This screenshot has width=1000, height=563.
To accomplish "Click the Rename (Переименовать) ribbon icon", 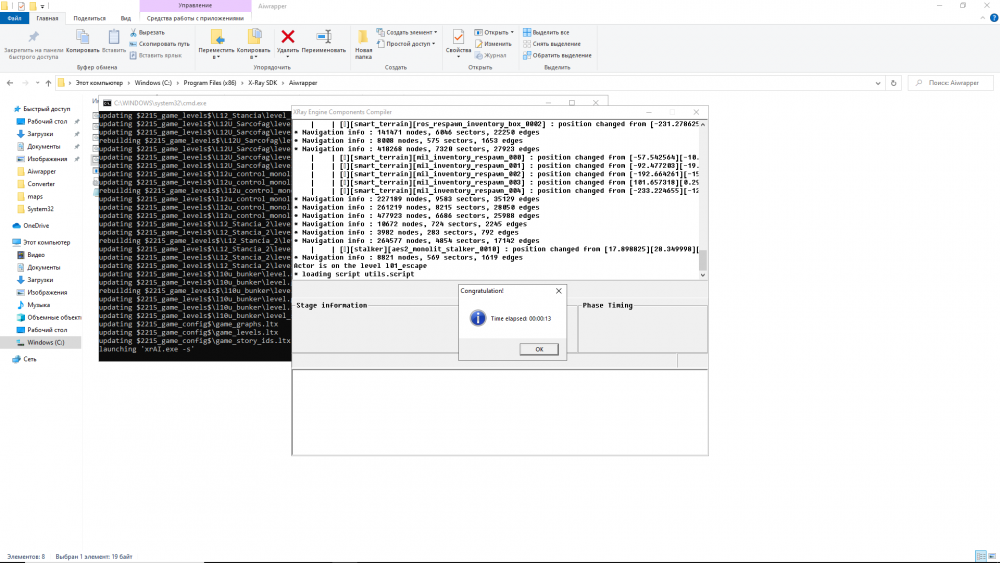I will click(x=323, y=38).
